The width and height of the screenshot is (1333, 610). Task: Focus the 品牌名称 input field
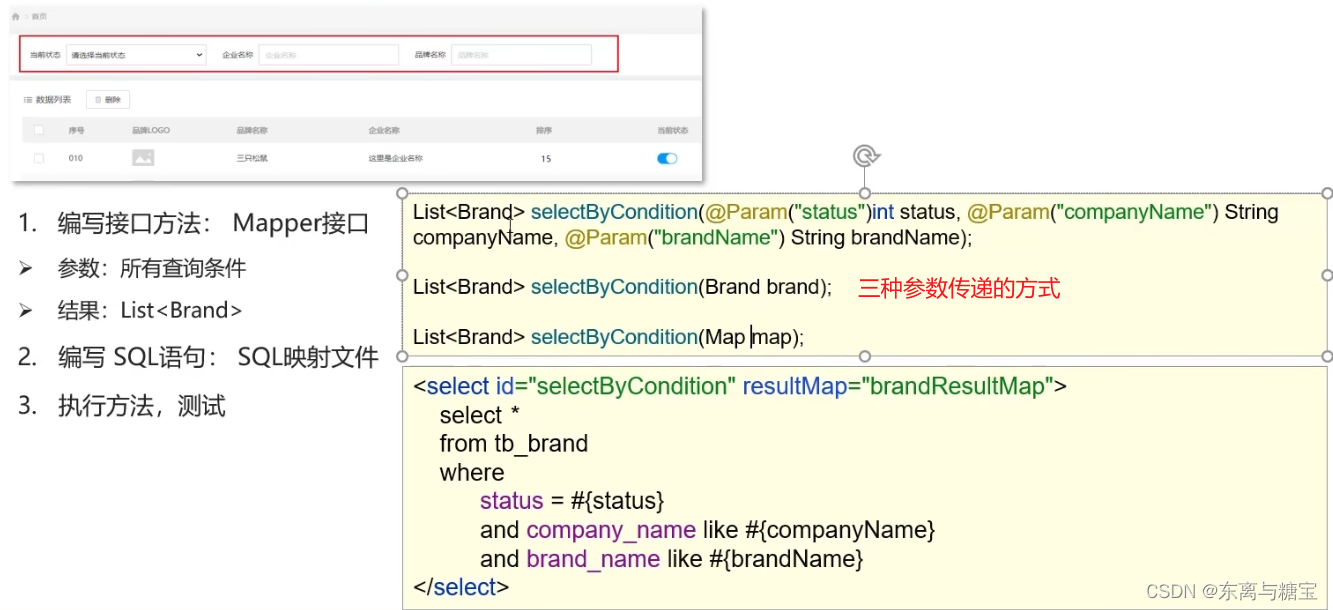click(521, 55)
